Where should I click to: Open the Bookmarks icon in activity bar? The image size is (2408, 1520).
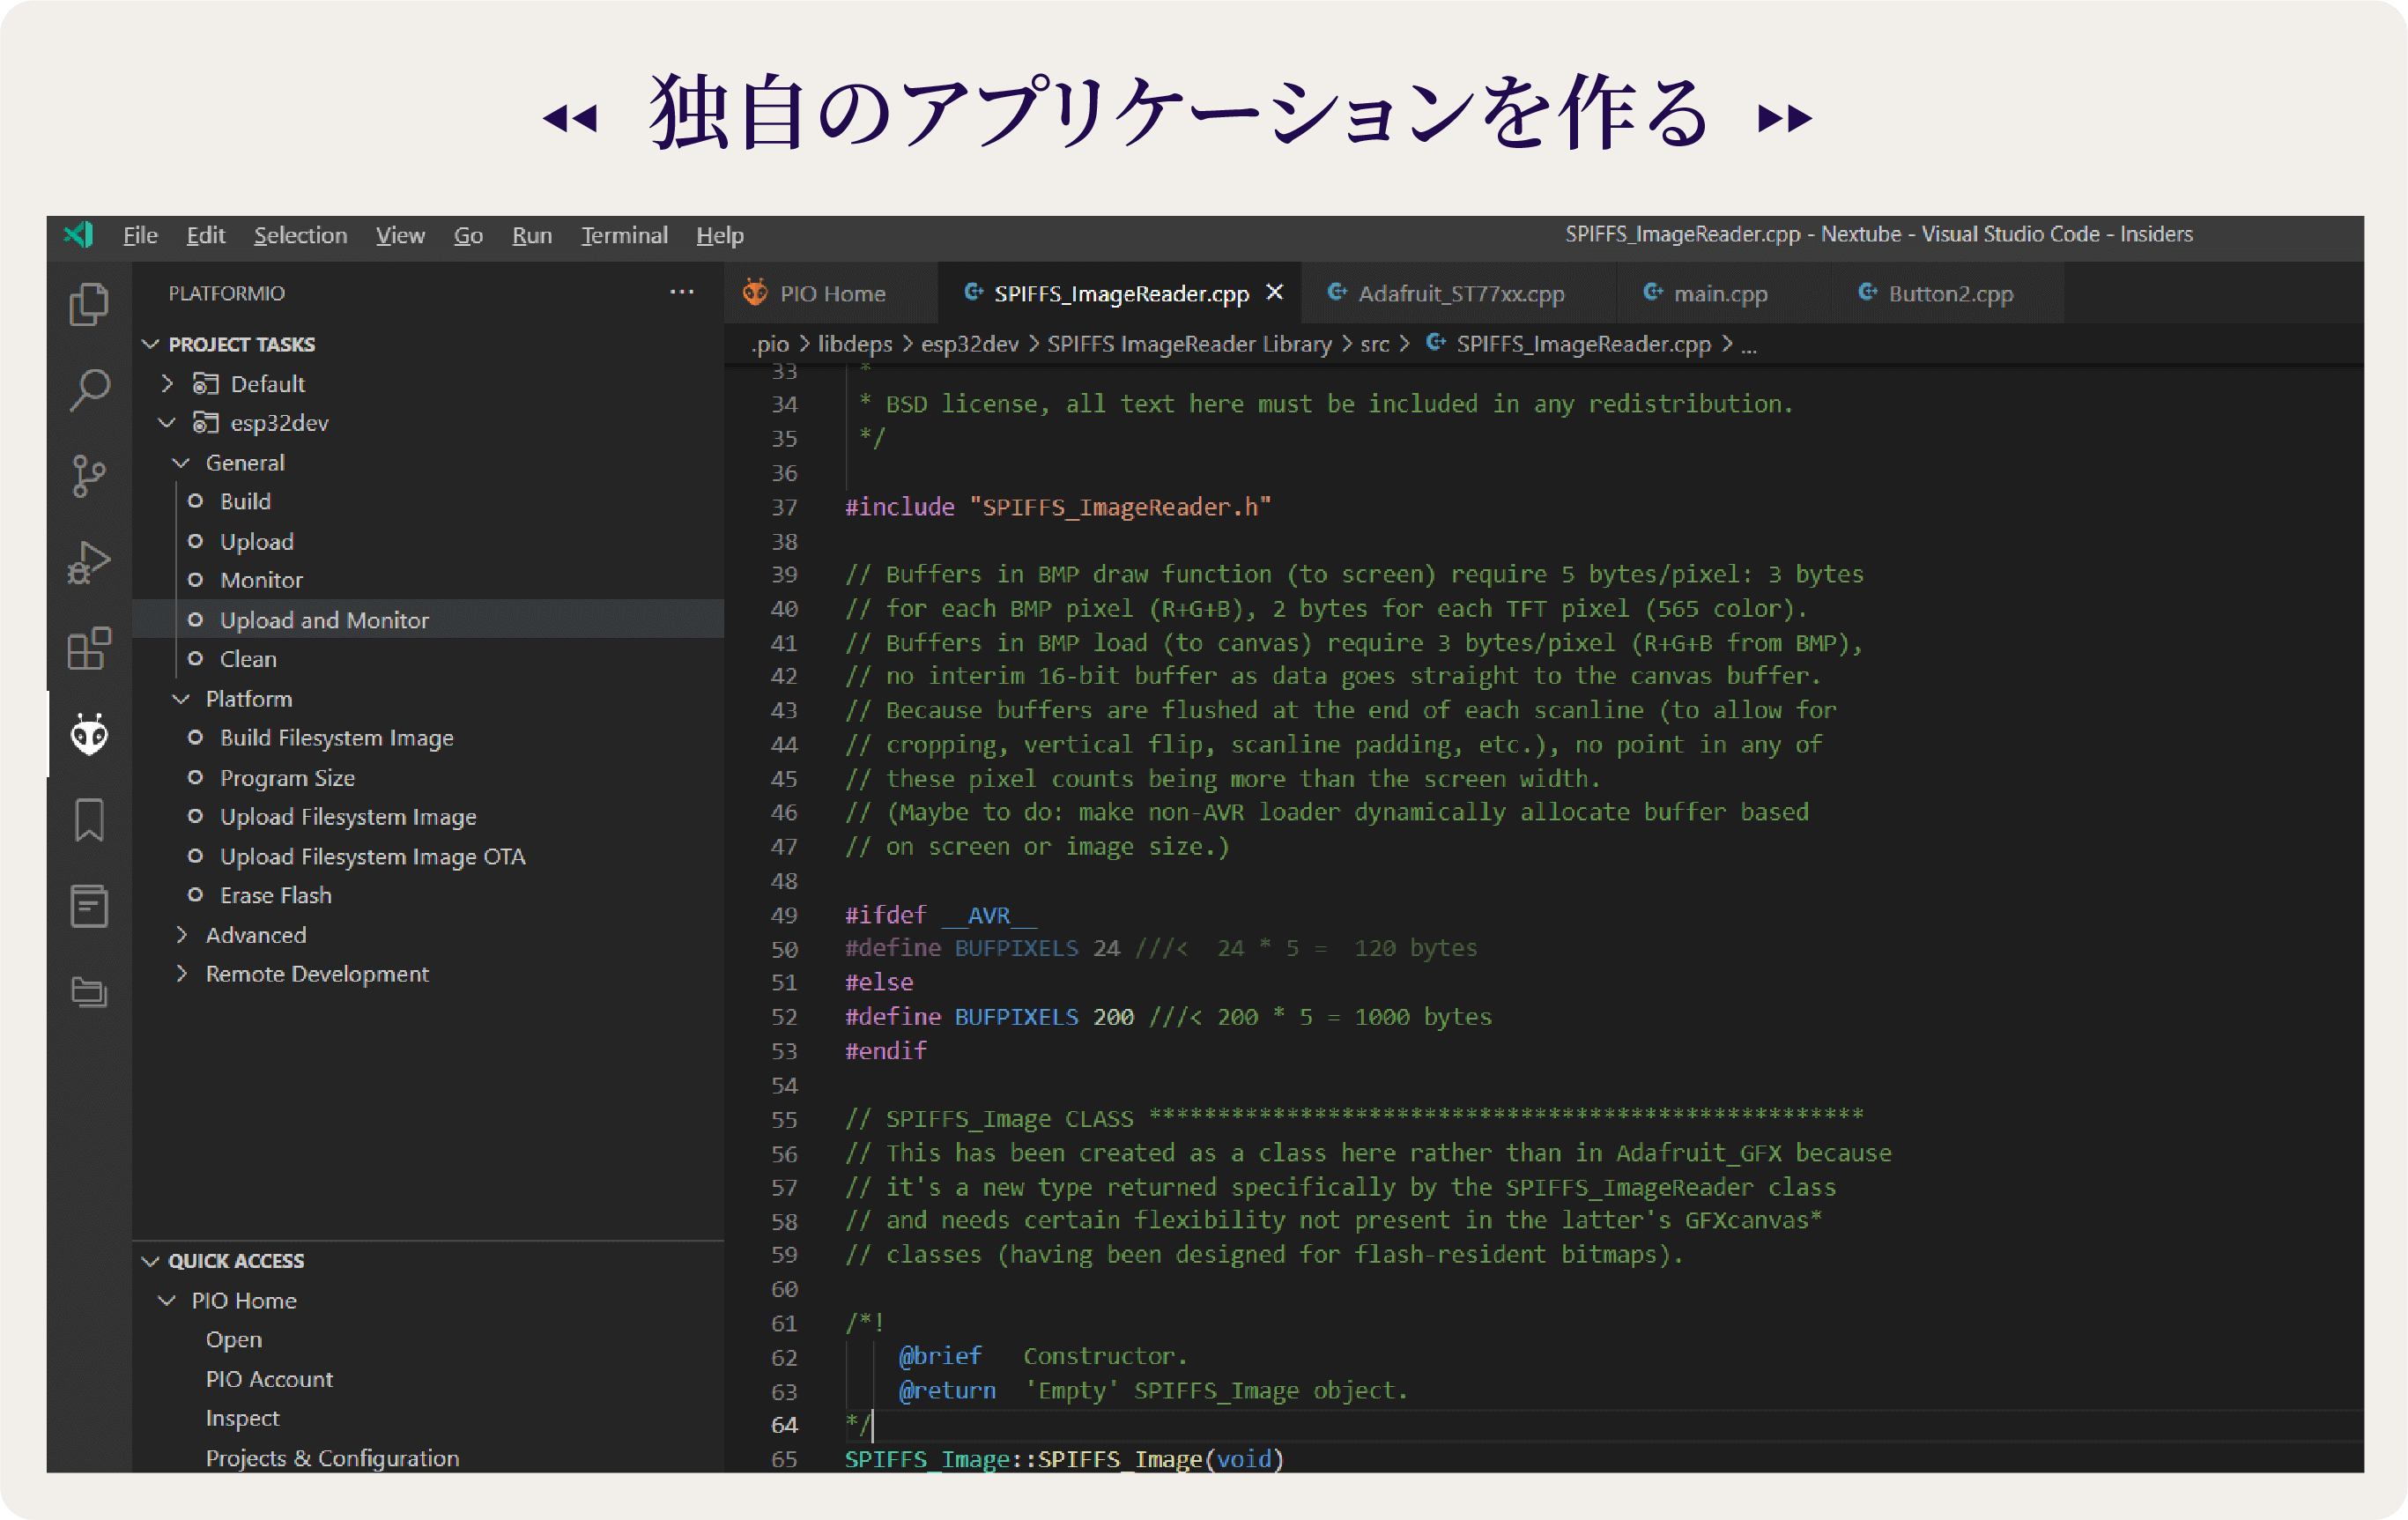(89, 820)
